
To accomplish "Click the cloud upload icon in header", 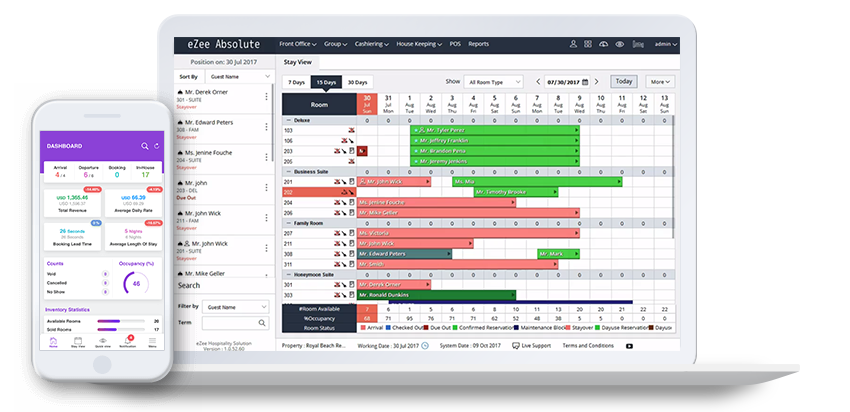I will click(x=602, y=45).
